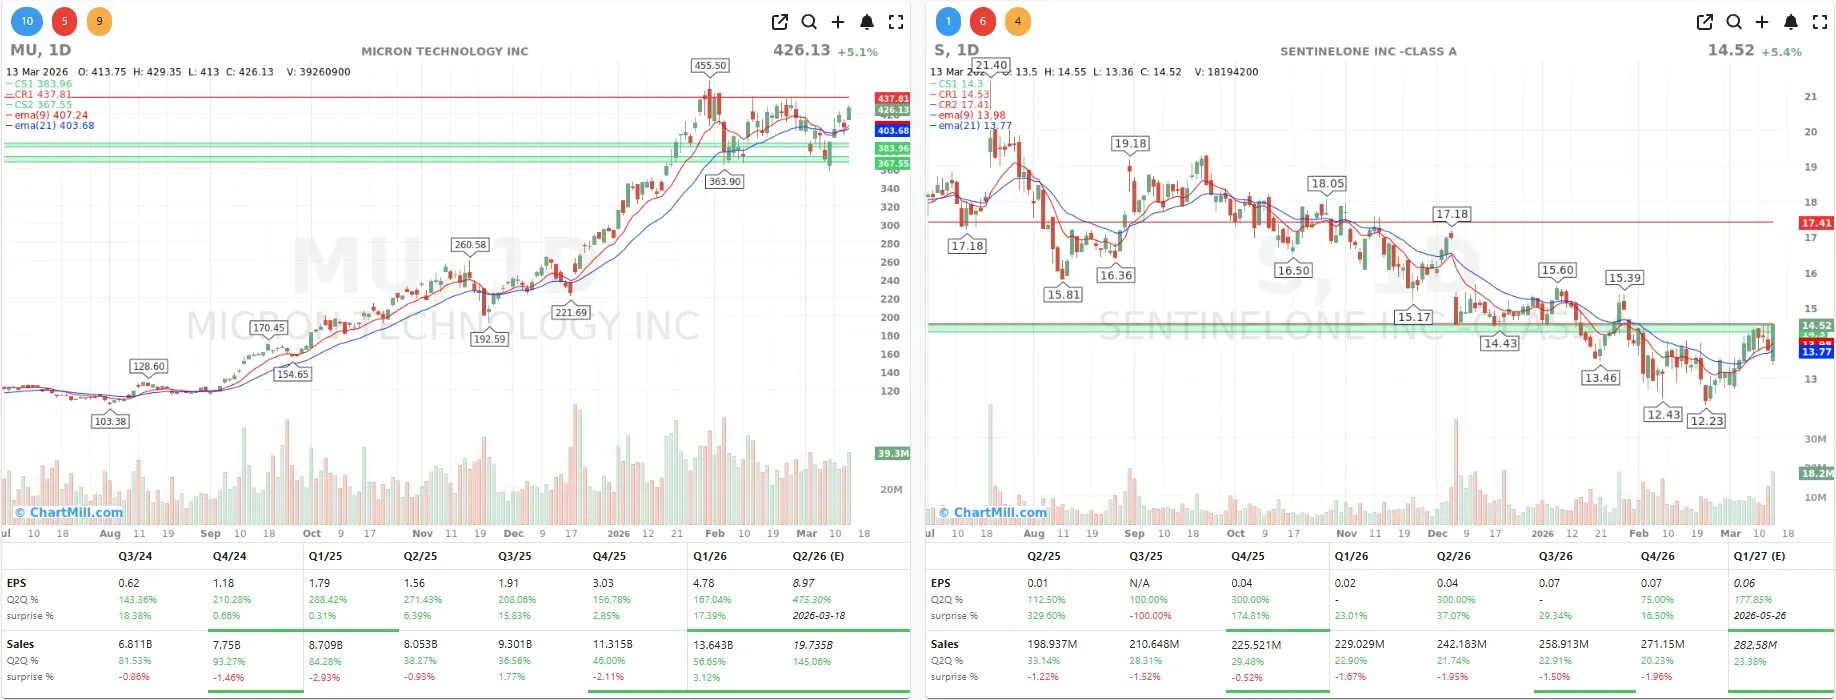Click blue 403.68 EMA axis tag
The width and height of the screenshot is (1836, 700).
click(893, 131)
